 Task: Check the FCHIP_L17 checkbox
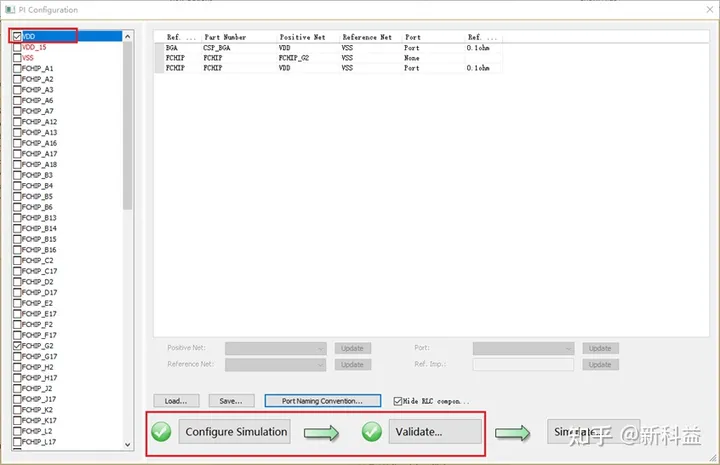pyautogui.click(x=17, y=442)
